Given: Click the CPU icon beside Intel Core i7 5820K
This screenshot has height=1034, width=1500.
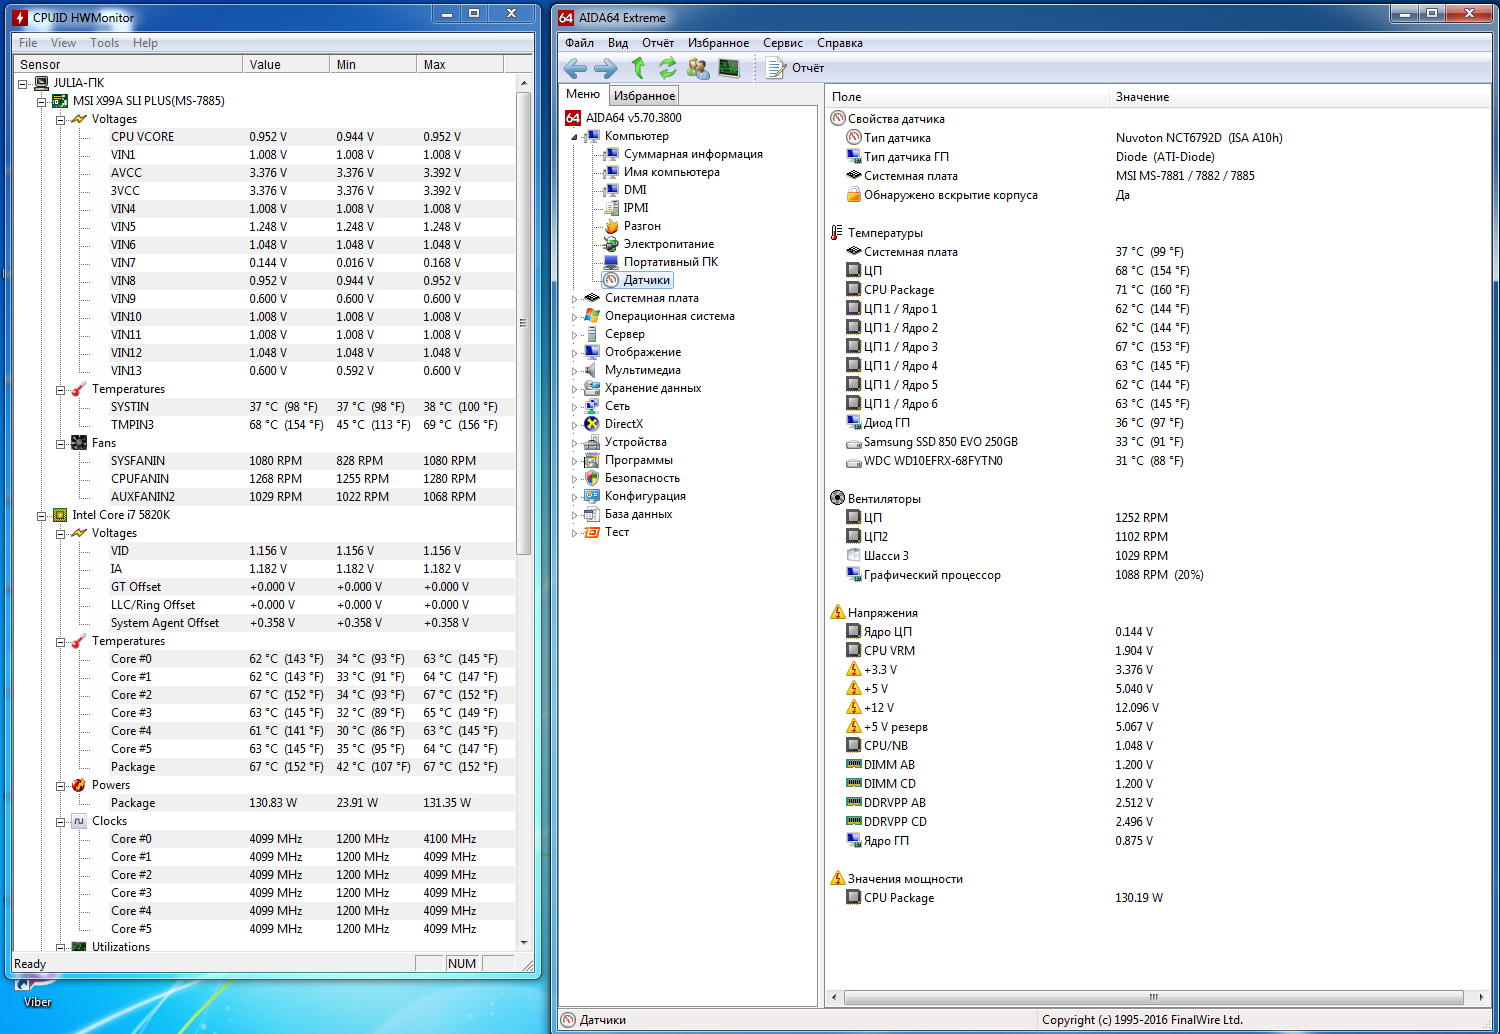Looking at the screenshot, I should point(60,515).
